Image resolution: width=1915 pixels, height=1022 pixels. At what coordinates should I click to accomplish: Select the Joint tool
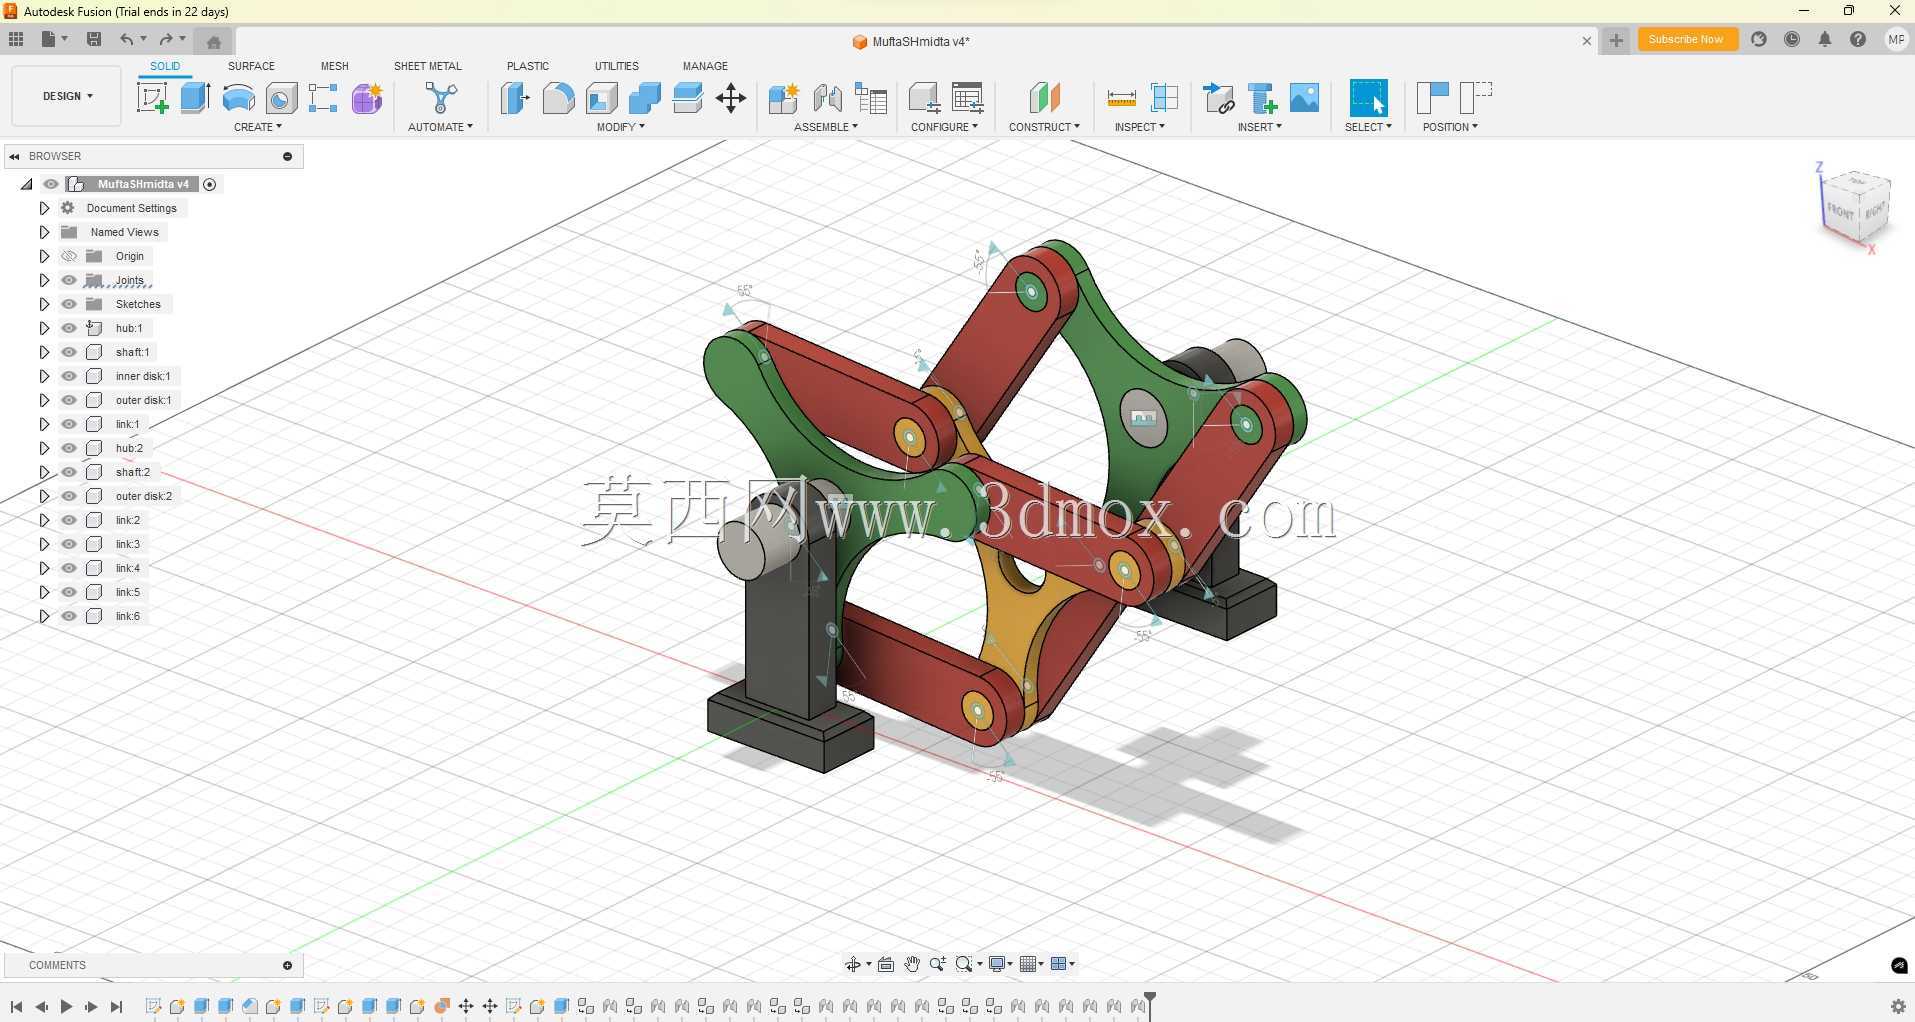pyautogui.click(x=827, y=98)
